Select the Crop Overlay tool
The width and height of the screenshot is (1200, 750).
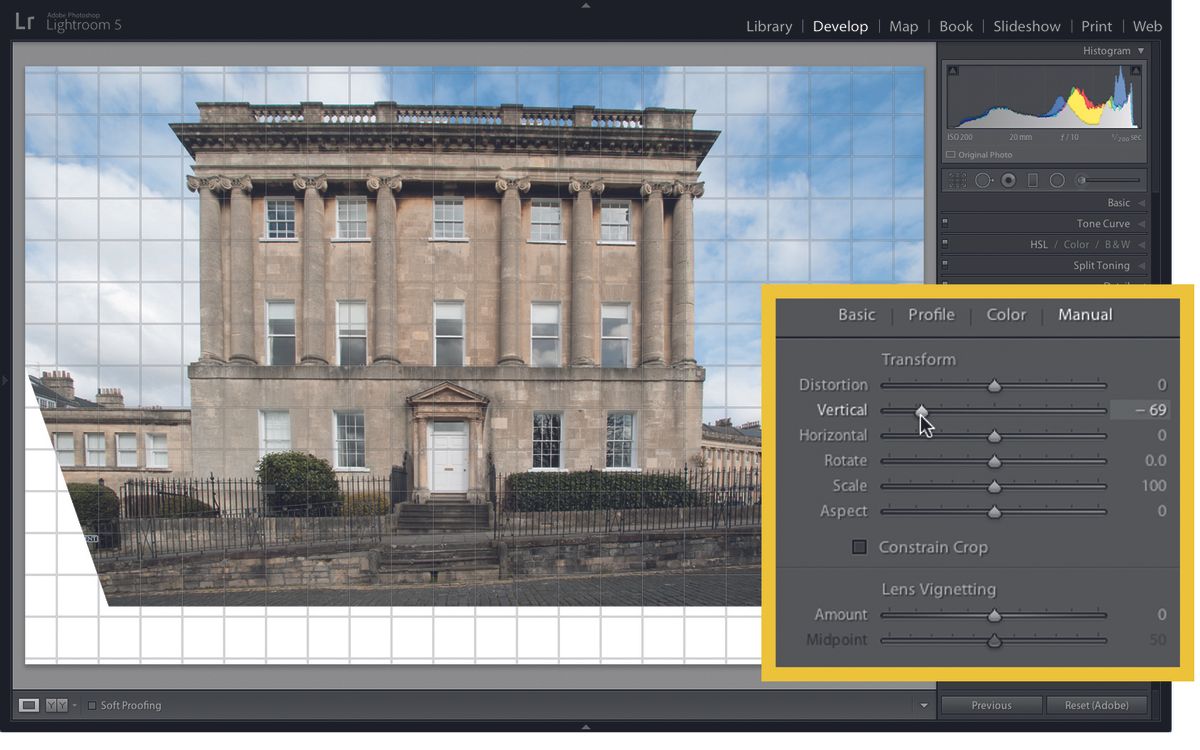pos(955,180)
